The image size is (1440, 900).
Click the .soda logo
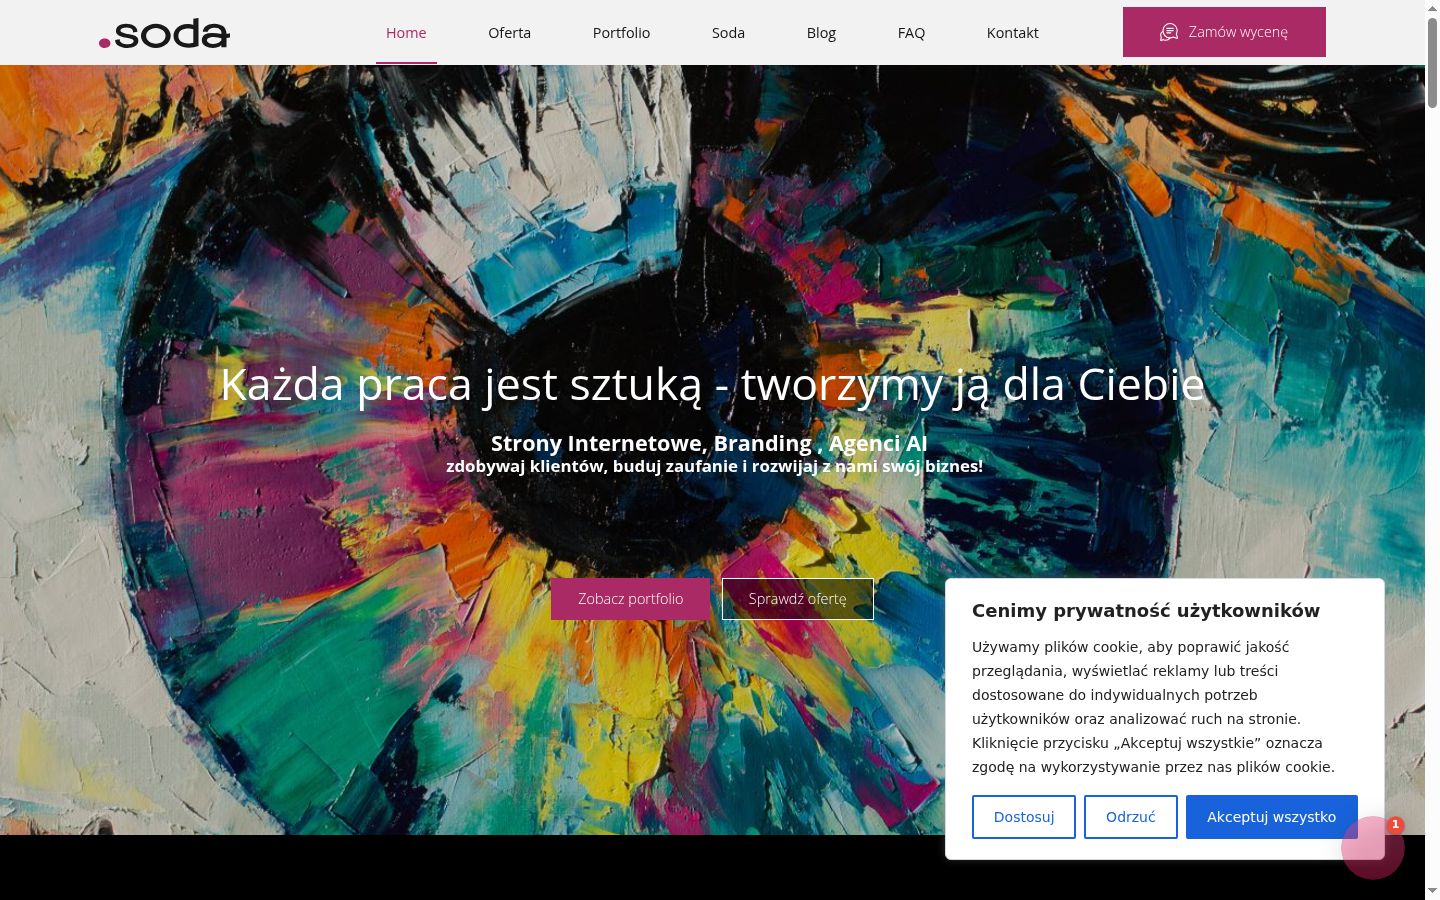pyautogui.click(x=164, y=34)
